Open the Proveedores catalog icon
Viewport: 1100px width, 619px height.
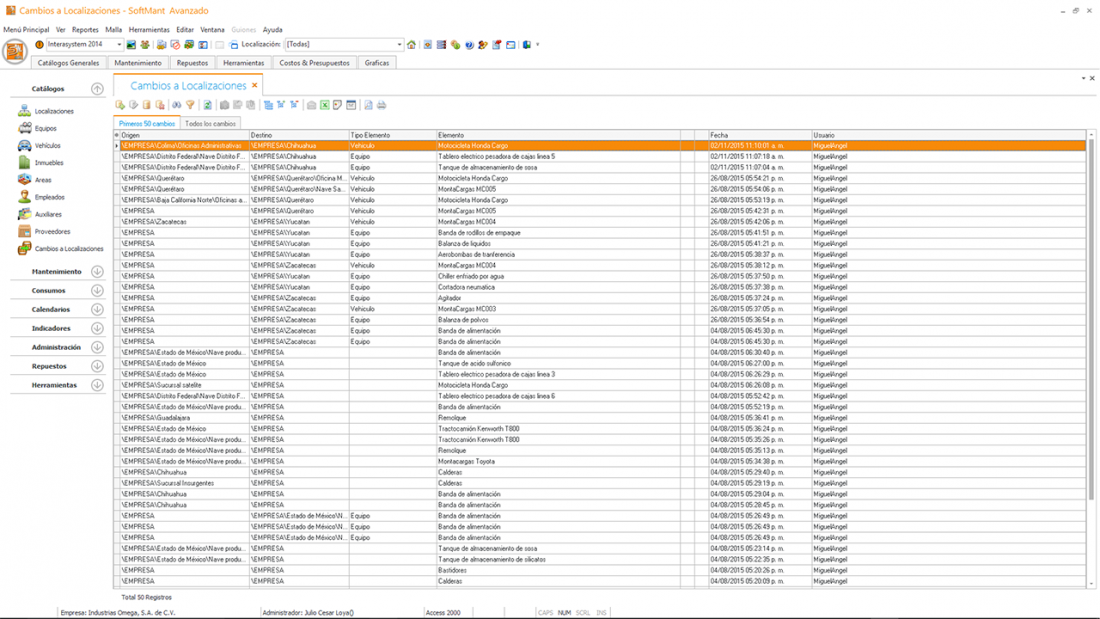tap(25, 231)
